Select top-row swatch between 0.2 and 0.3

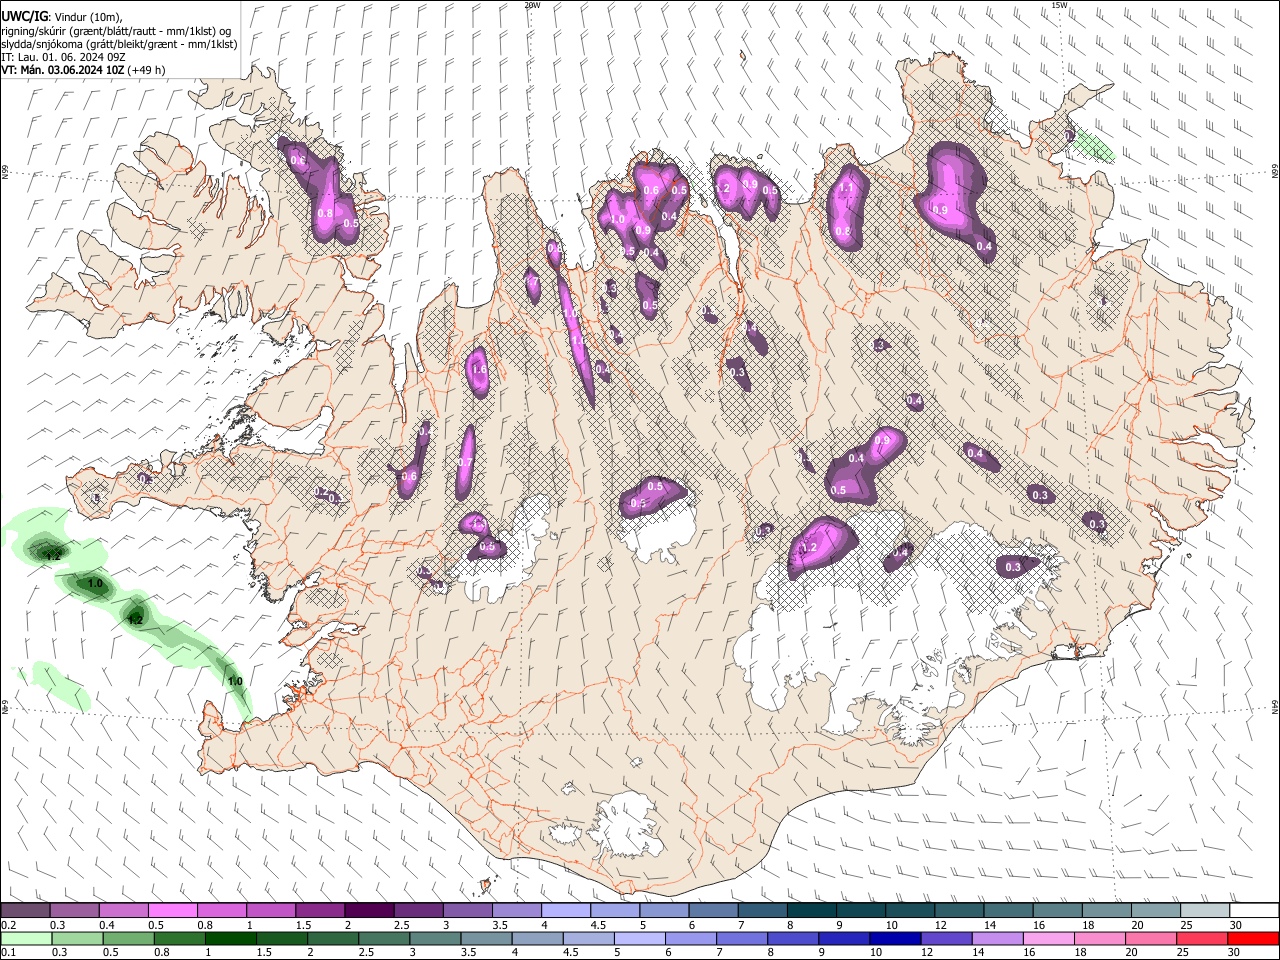tap(26, 911)
